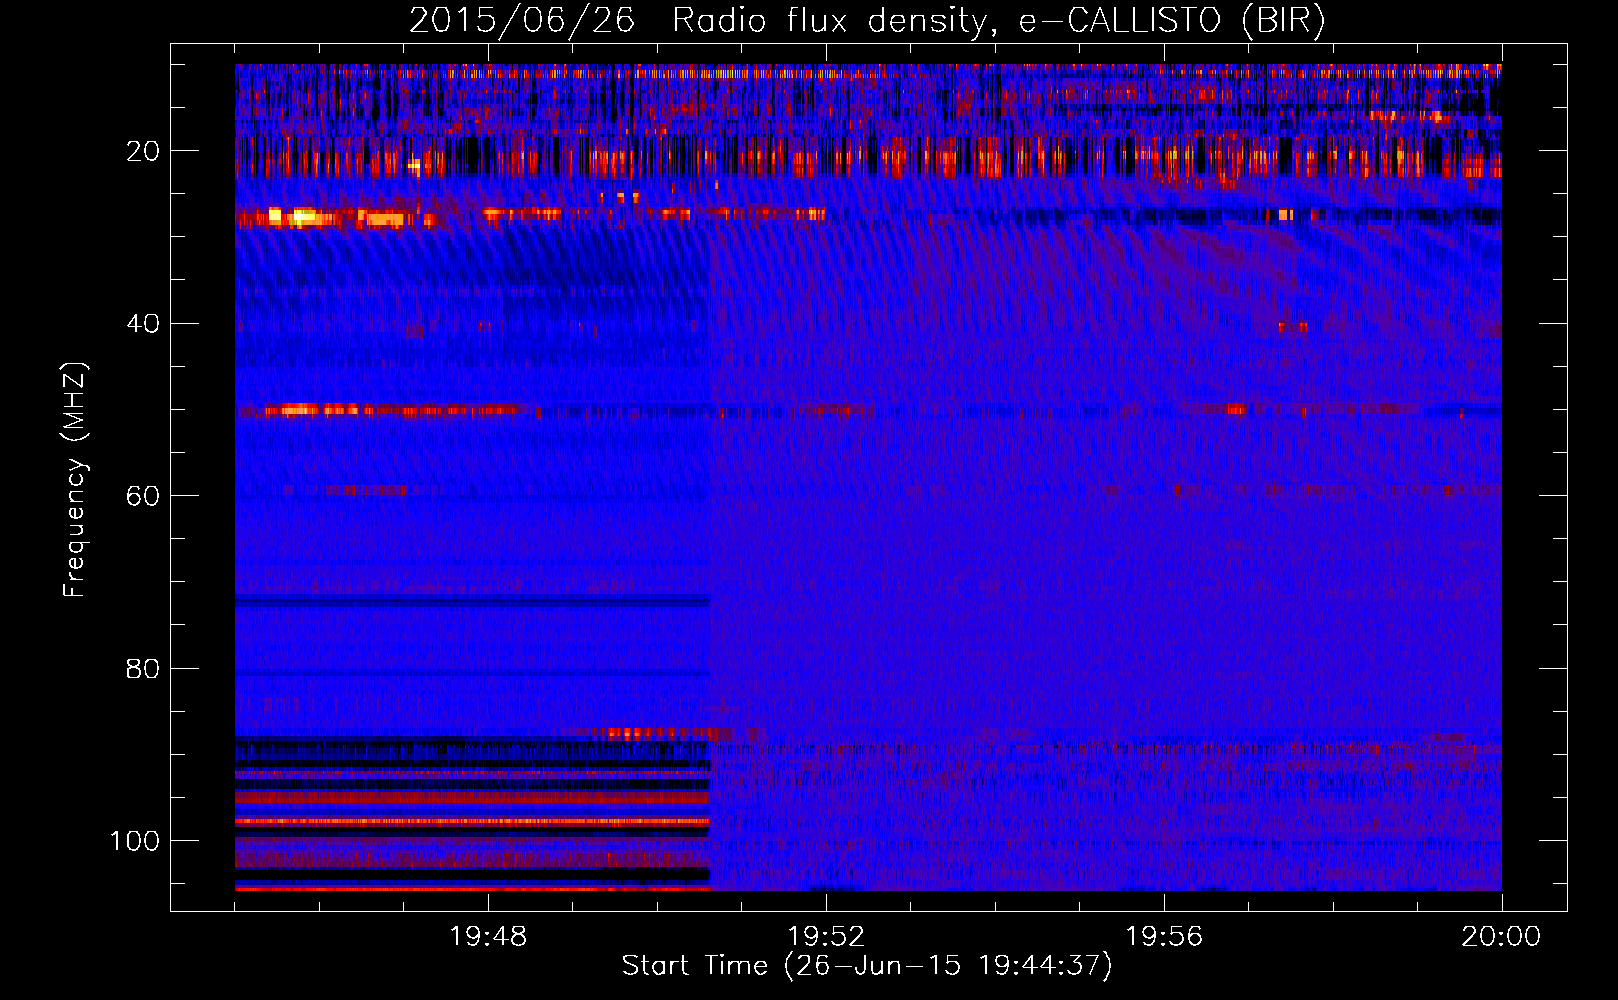1618x1000 pixels.
Task: Click the 19:48 time tick label
Action: [488, 937]
